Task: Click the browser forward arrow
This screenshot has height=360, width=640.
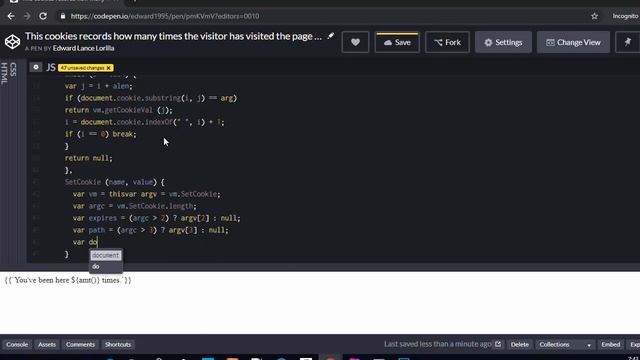Action: tap(27, 16)
